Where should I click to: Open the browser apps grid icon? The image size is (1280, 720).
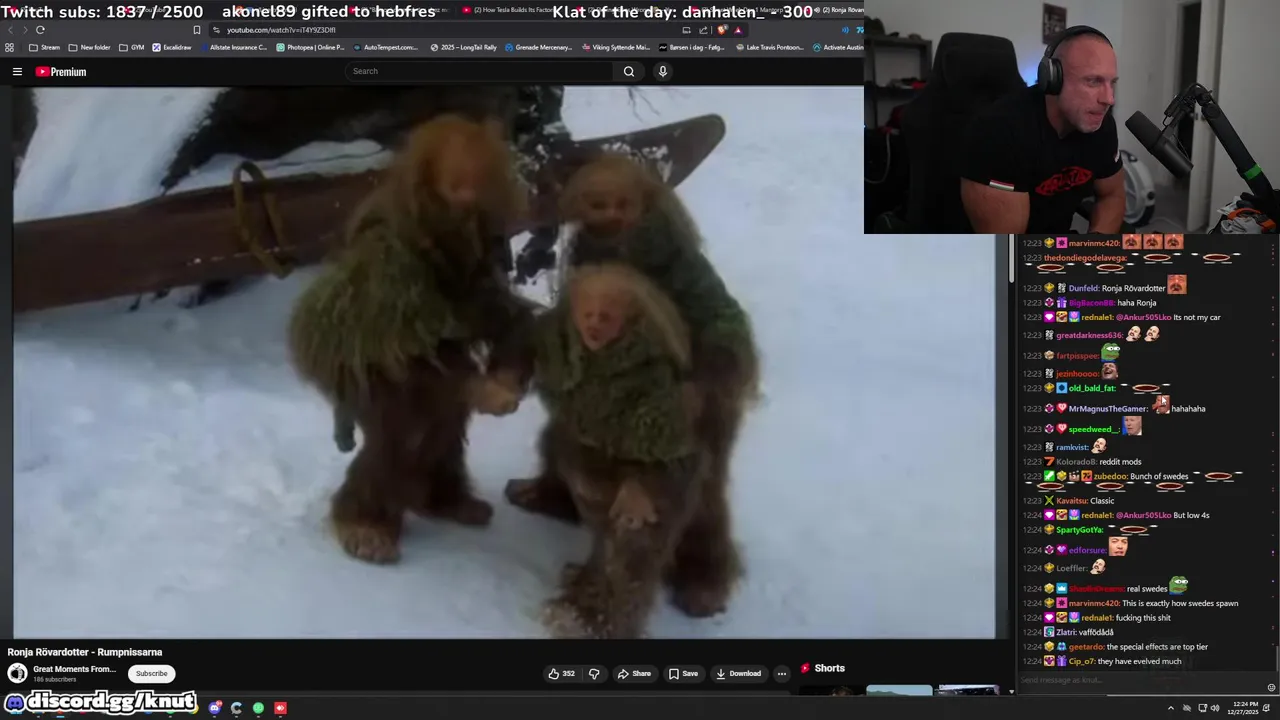[x=10, y=47]
